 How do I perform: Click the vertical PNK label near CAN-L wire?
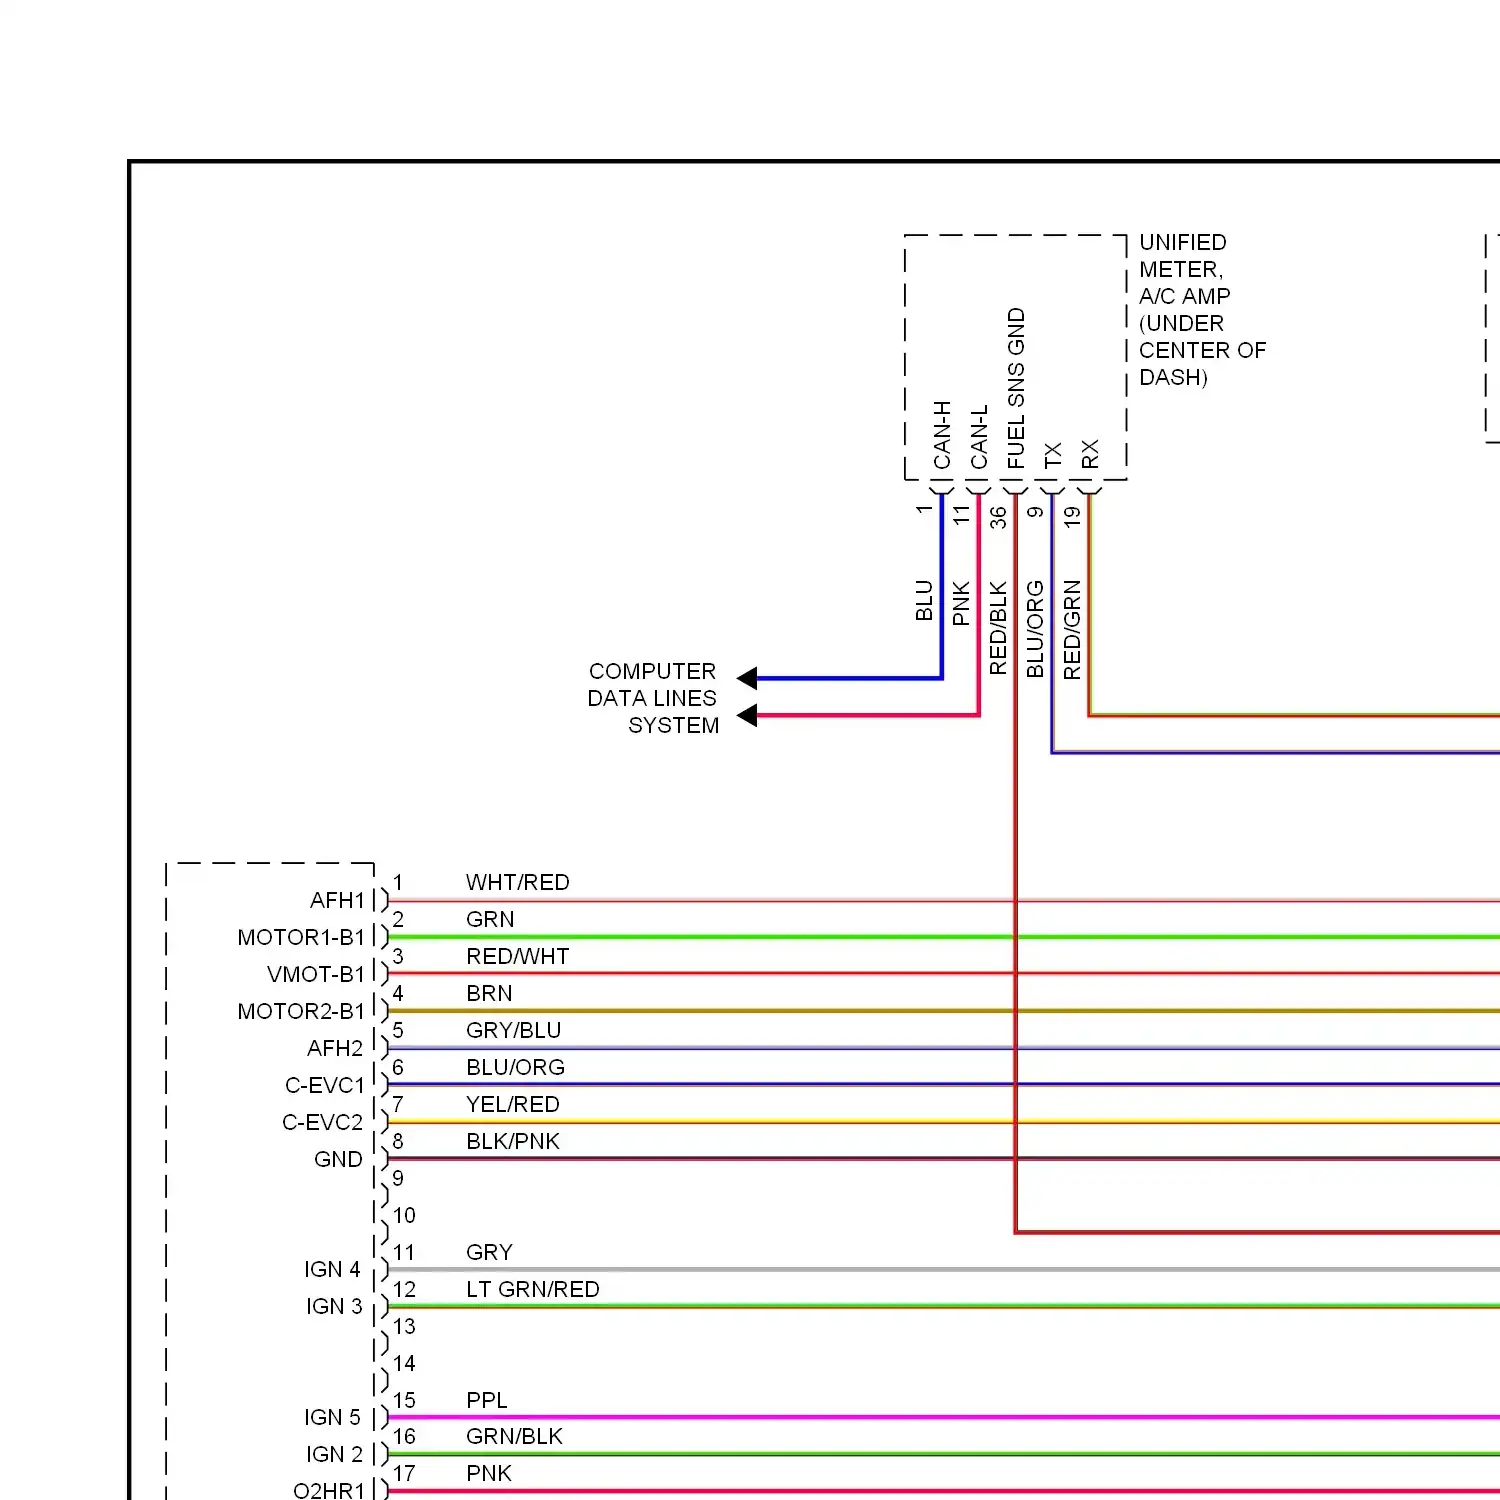(x=961, y=603)
